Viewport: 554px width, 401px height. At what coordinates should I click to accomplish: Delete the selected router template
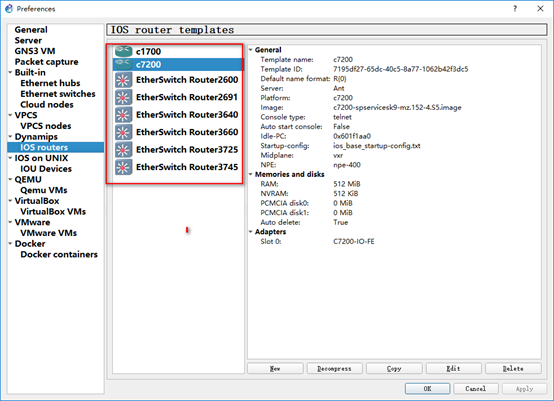click(x=513, y=368)
